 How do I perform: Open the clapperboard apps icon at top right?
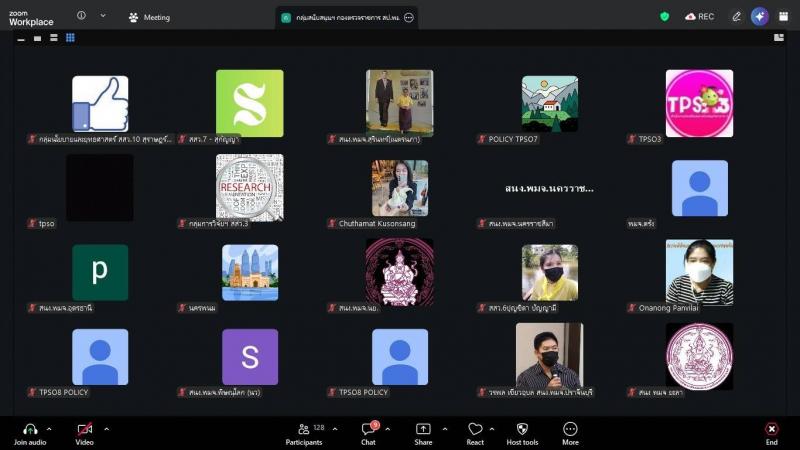click(784, 16)
